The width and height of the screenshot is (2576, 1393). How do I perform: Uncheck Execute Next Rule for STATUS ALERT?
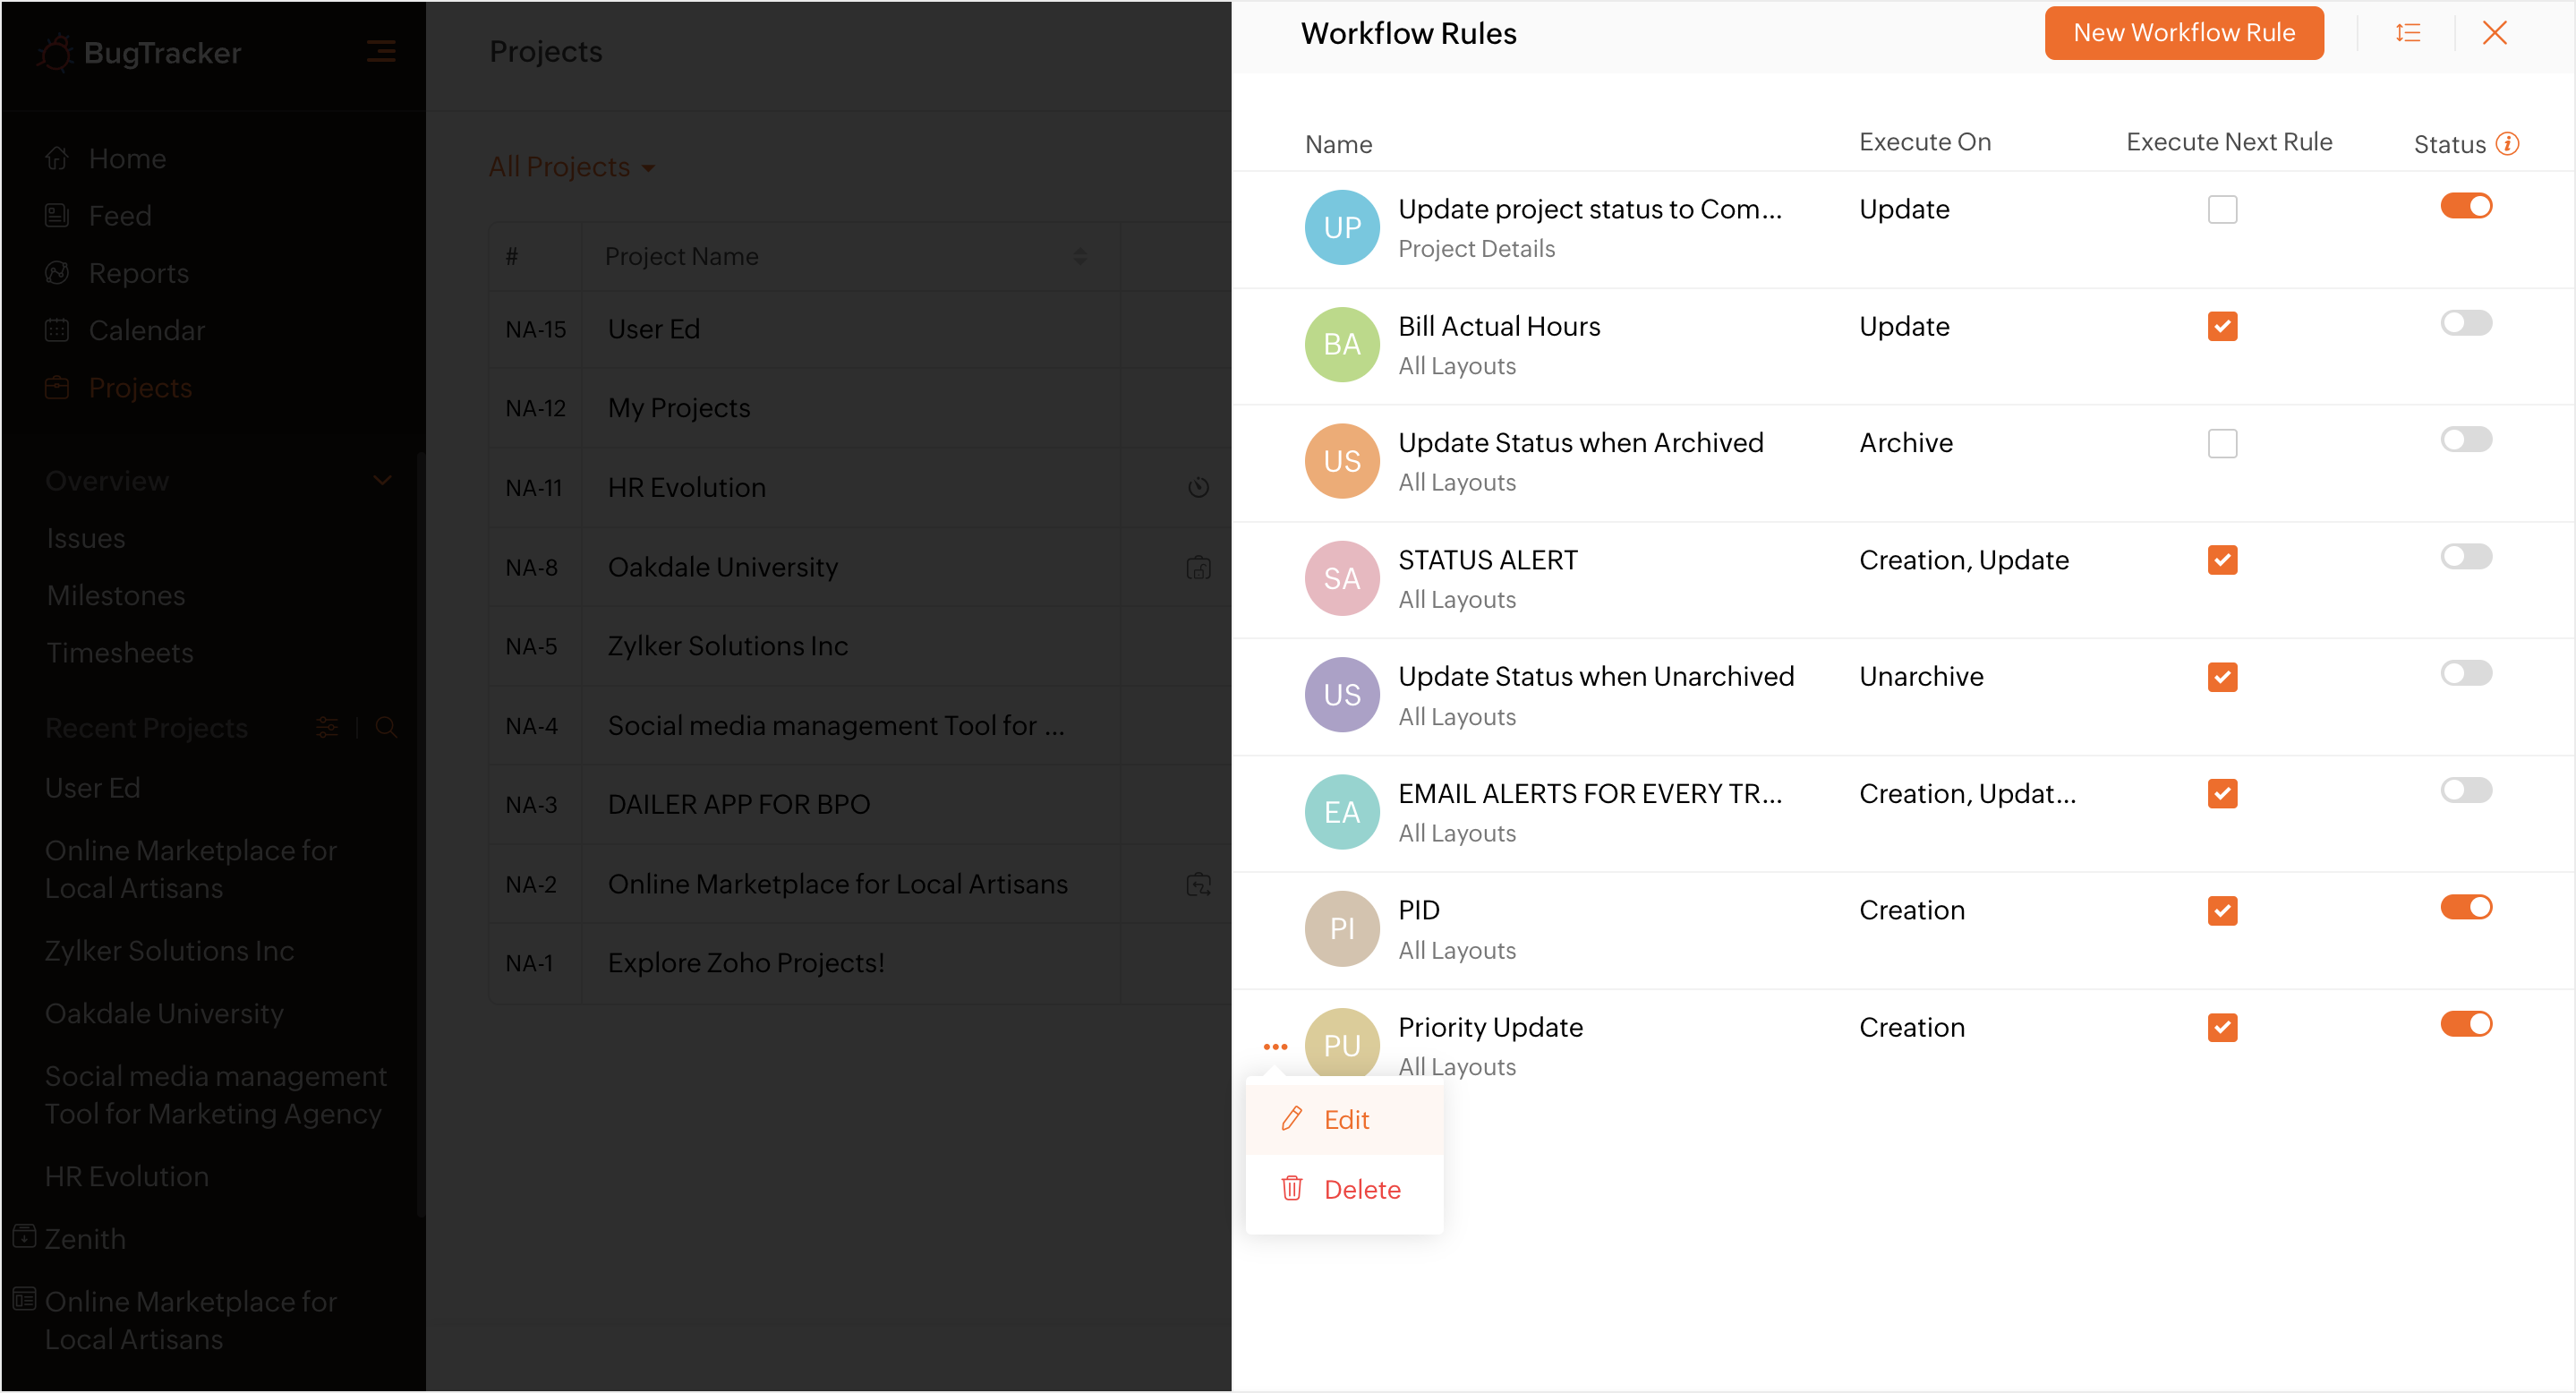point(2222,560)
